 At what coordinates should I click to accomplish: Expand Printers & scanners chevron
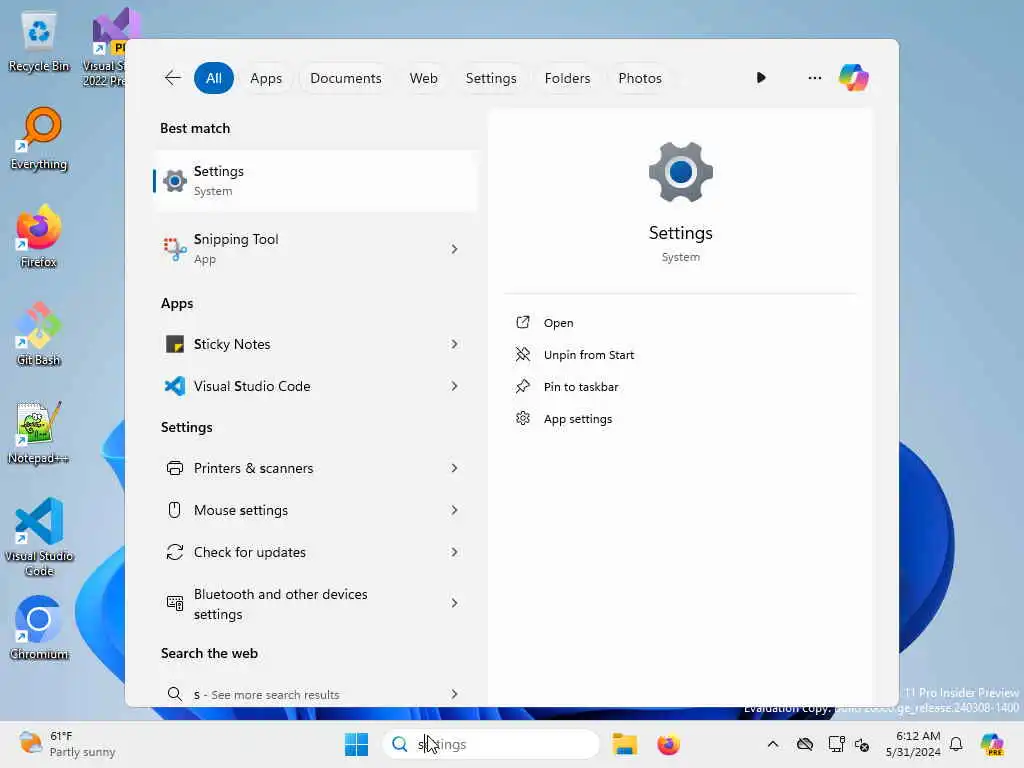pos(455,468)
